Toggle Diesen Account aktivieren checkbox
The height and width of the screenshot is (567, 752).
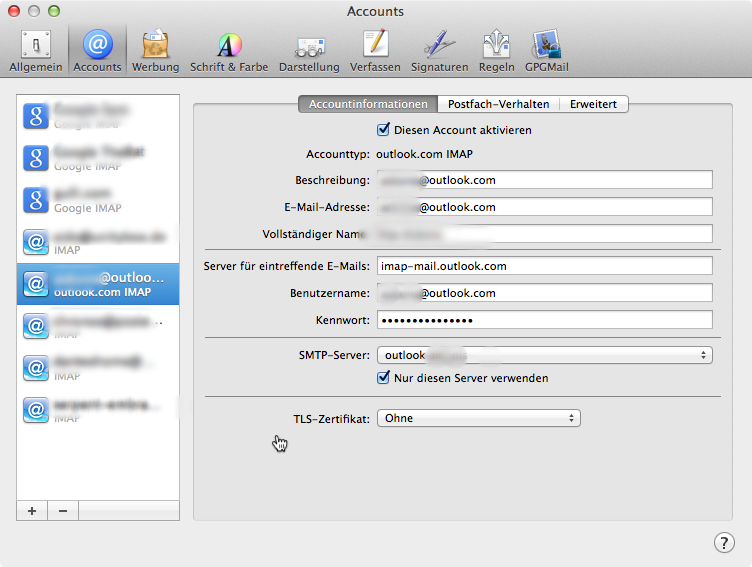click(383, 130)
